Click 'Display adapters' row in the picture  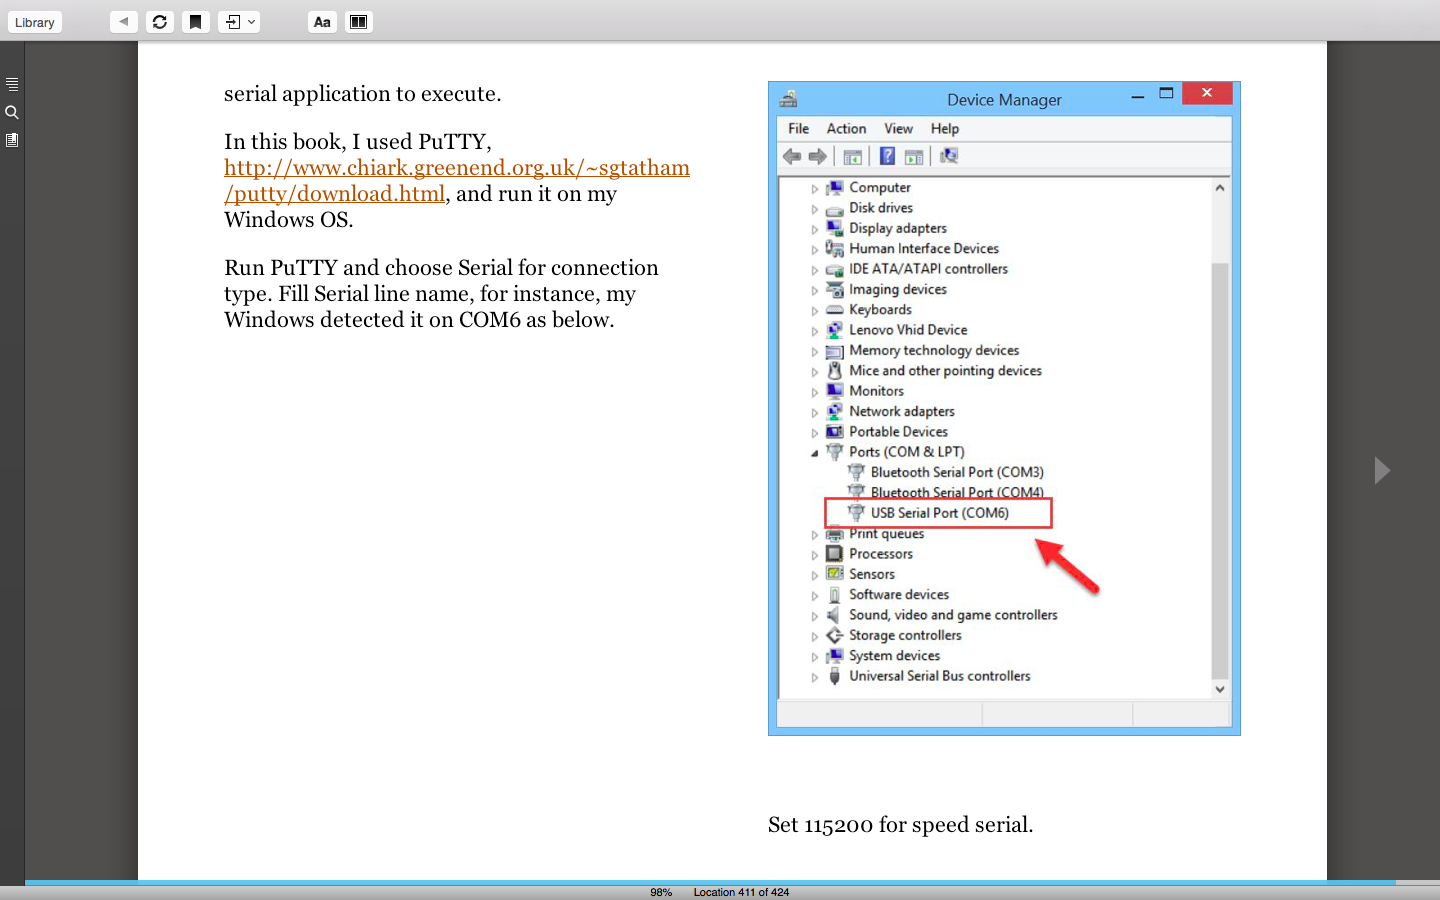886,228
